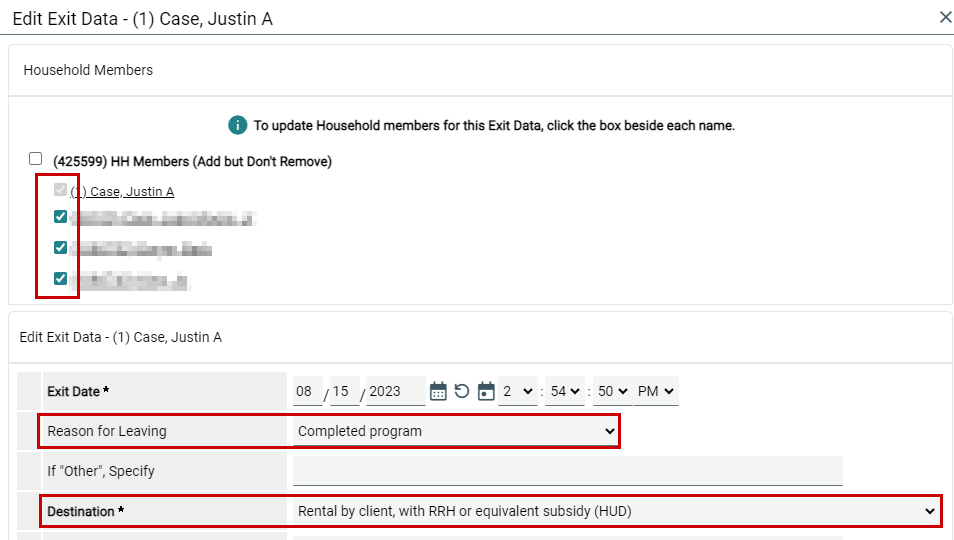Select the lower Edit Exit Data section heading
The width and height of the screenshot is (954, 540).
click(120, 338)
